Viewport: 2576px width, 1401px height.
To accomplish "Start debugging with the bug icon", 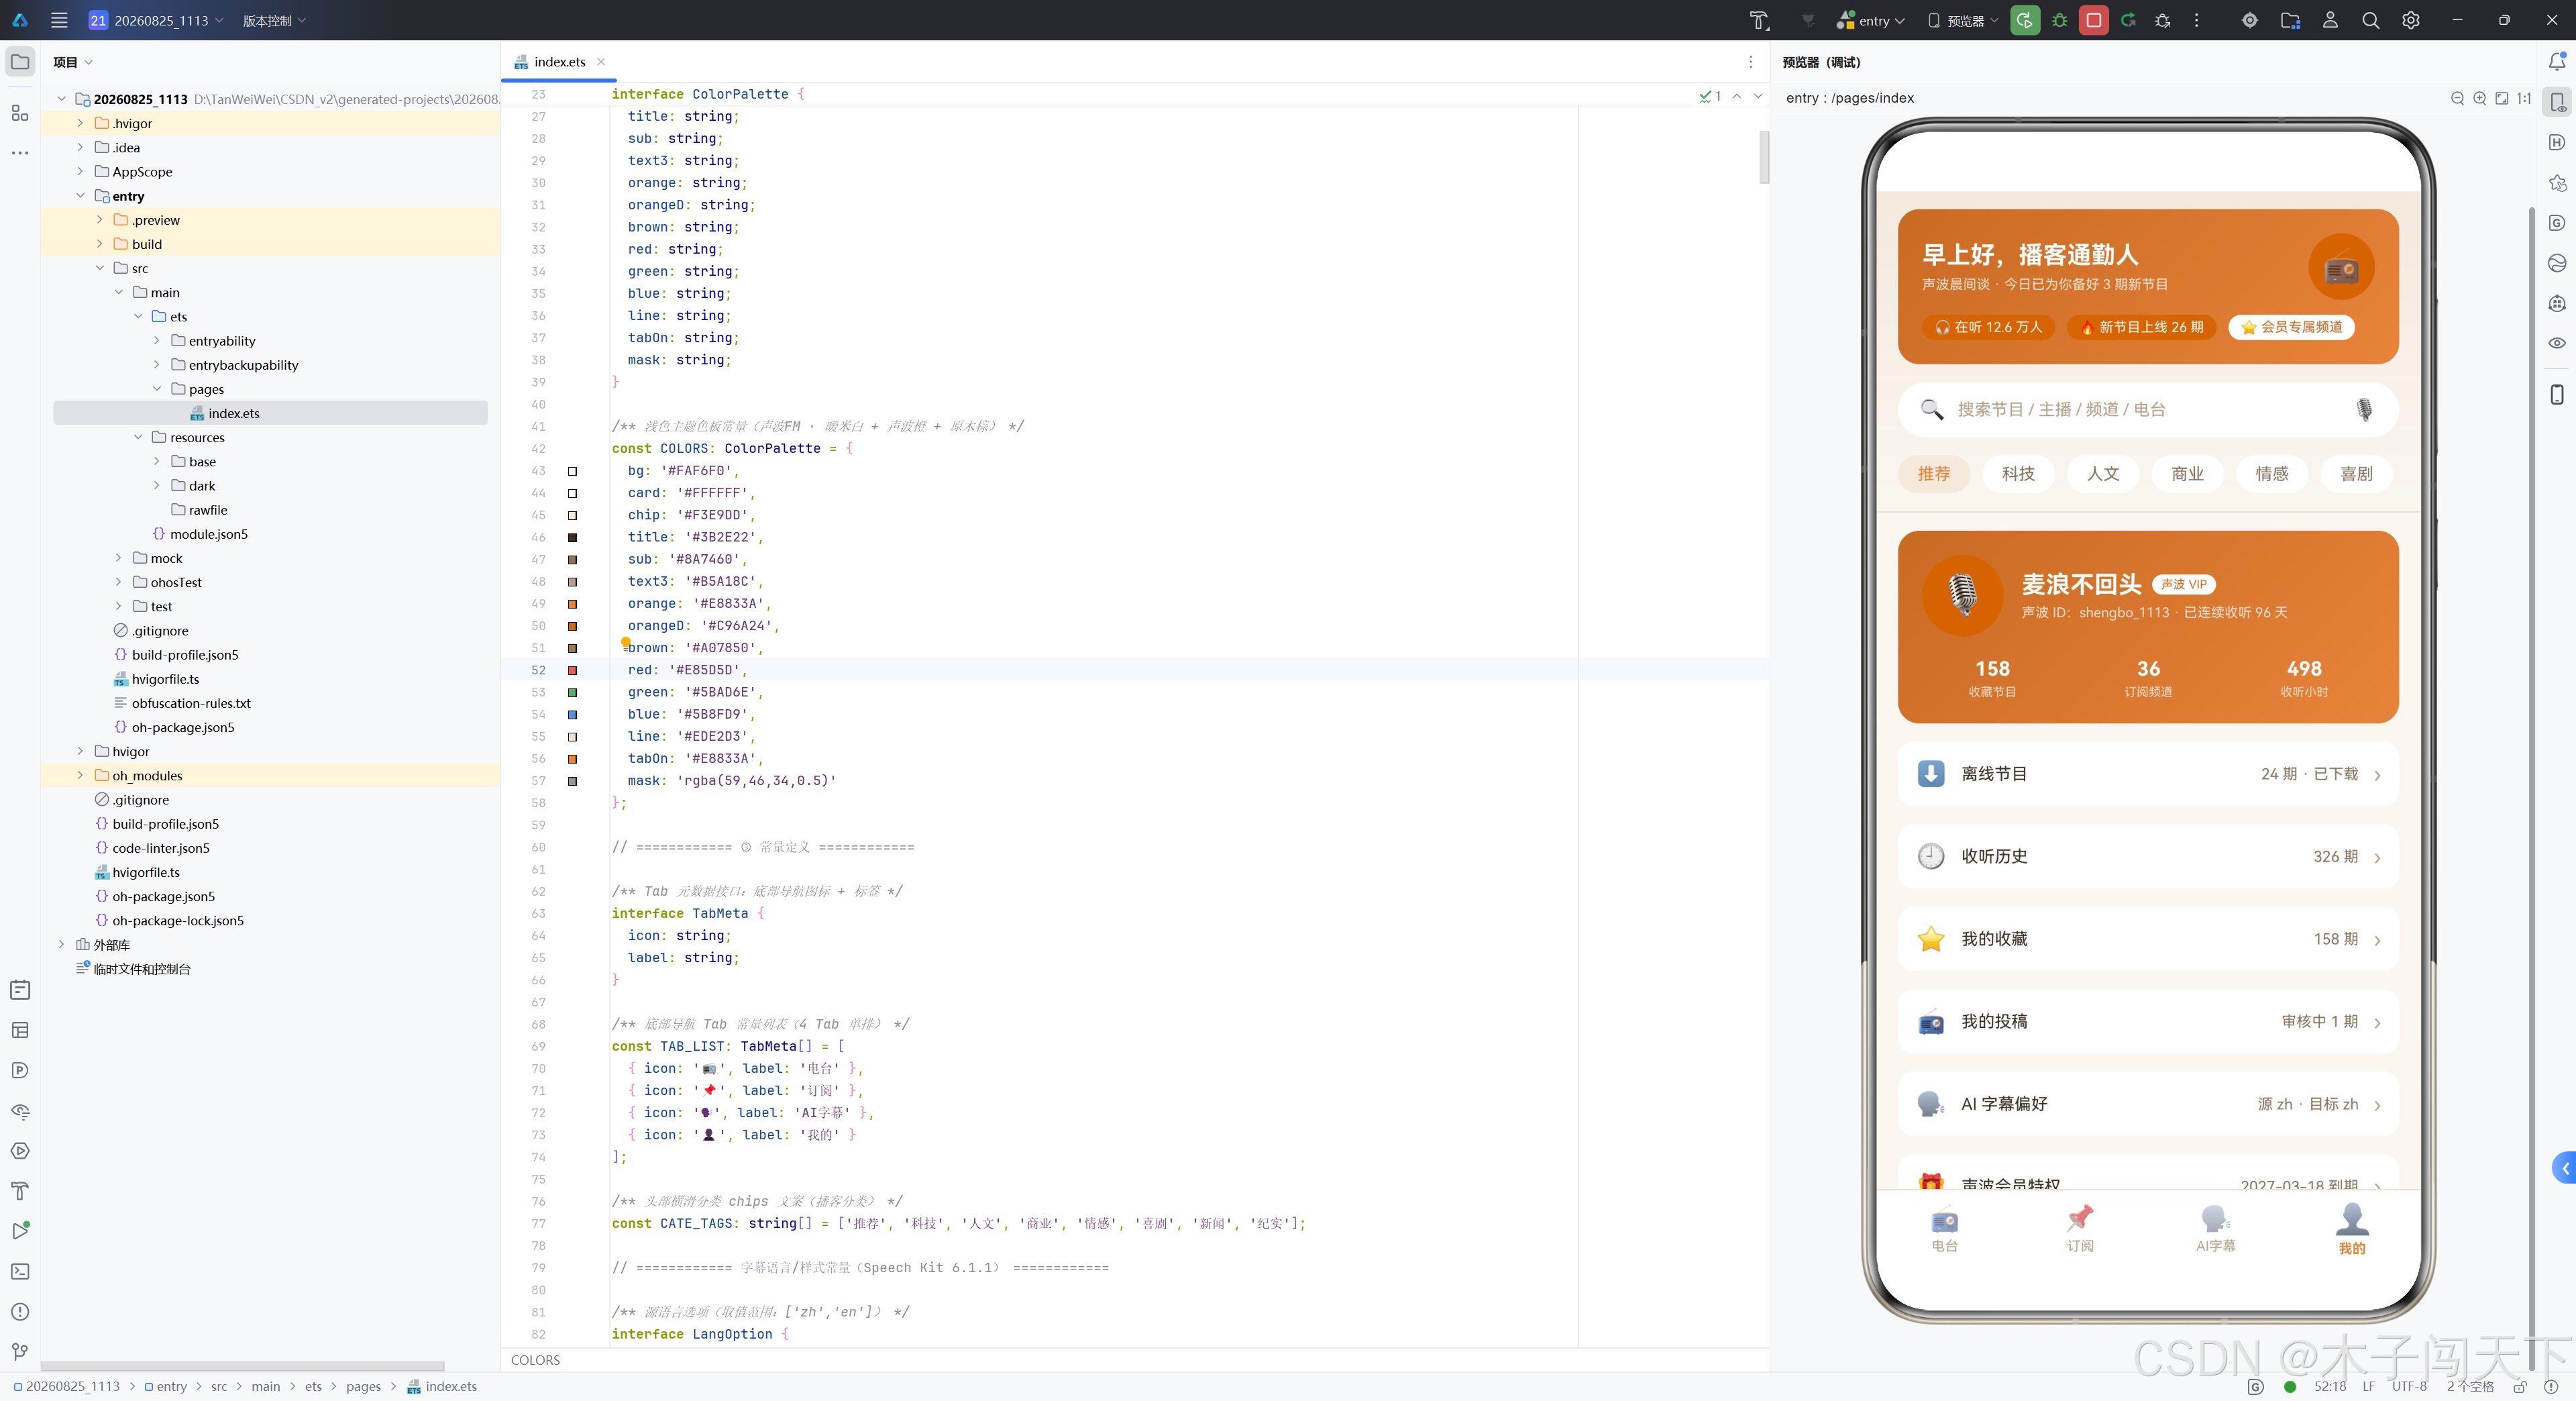I will [2059, 20].
